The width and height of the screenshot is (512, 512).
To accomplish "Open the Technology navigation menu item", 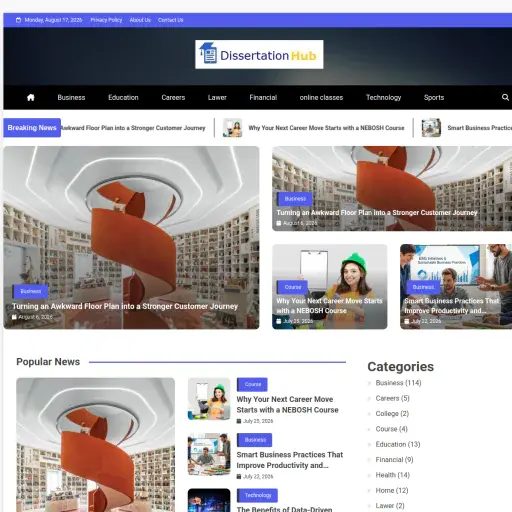I will pyautogui.click(x=384, y=98).
